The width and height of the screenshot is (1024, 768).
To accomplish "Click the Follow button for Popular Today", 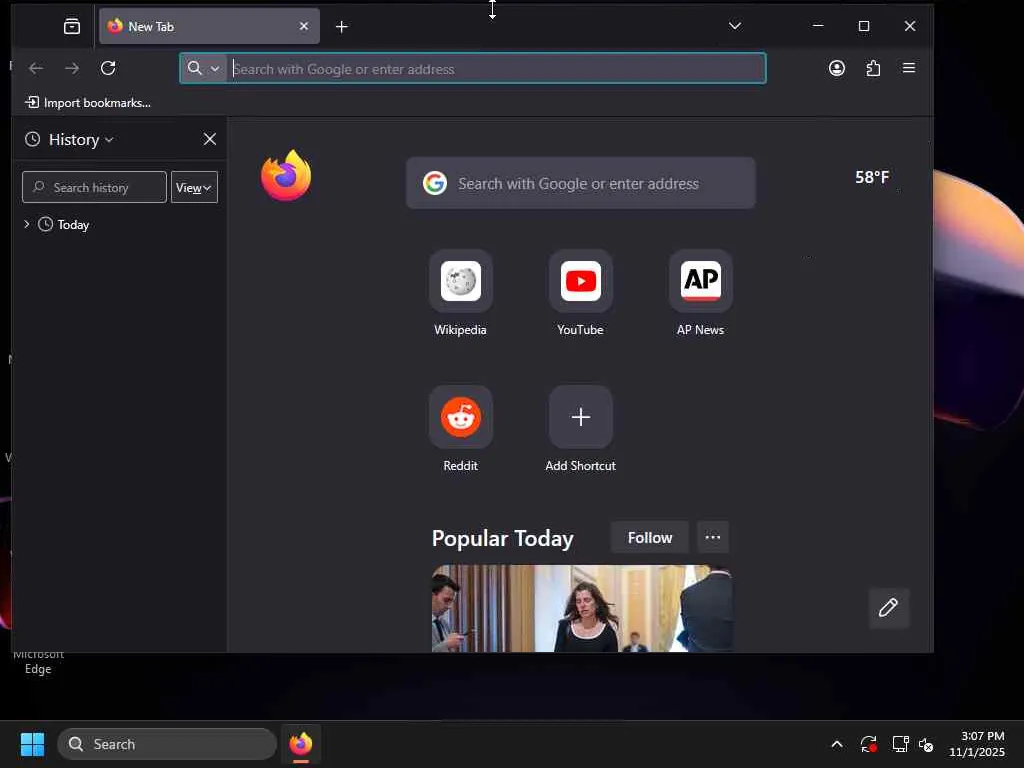I will (x=650, y=537).
